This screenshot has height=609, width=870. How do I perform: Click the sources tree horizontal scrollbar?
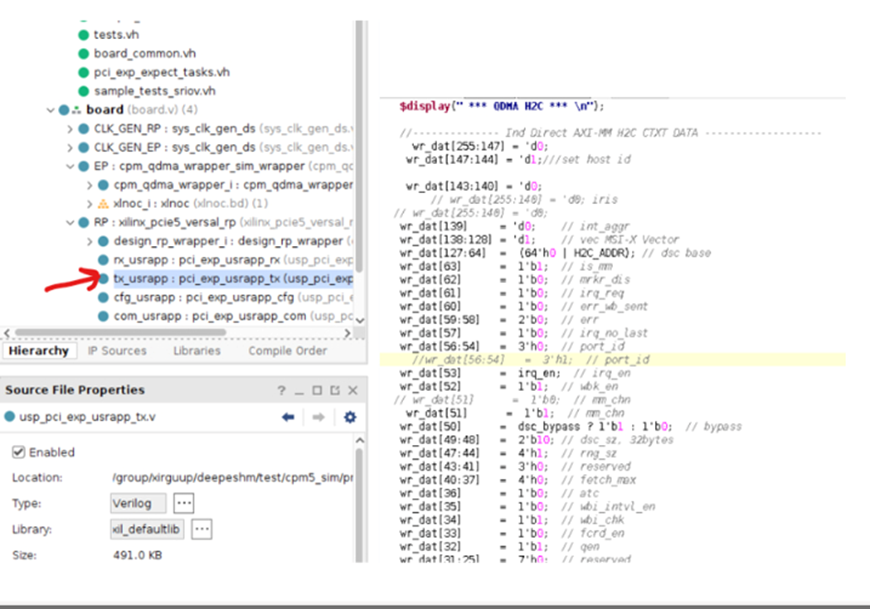point(120,333)
